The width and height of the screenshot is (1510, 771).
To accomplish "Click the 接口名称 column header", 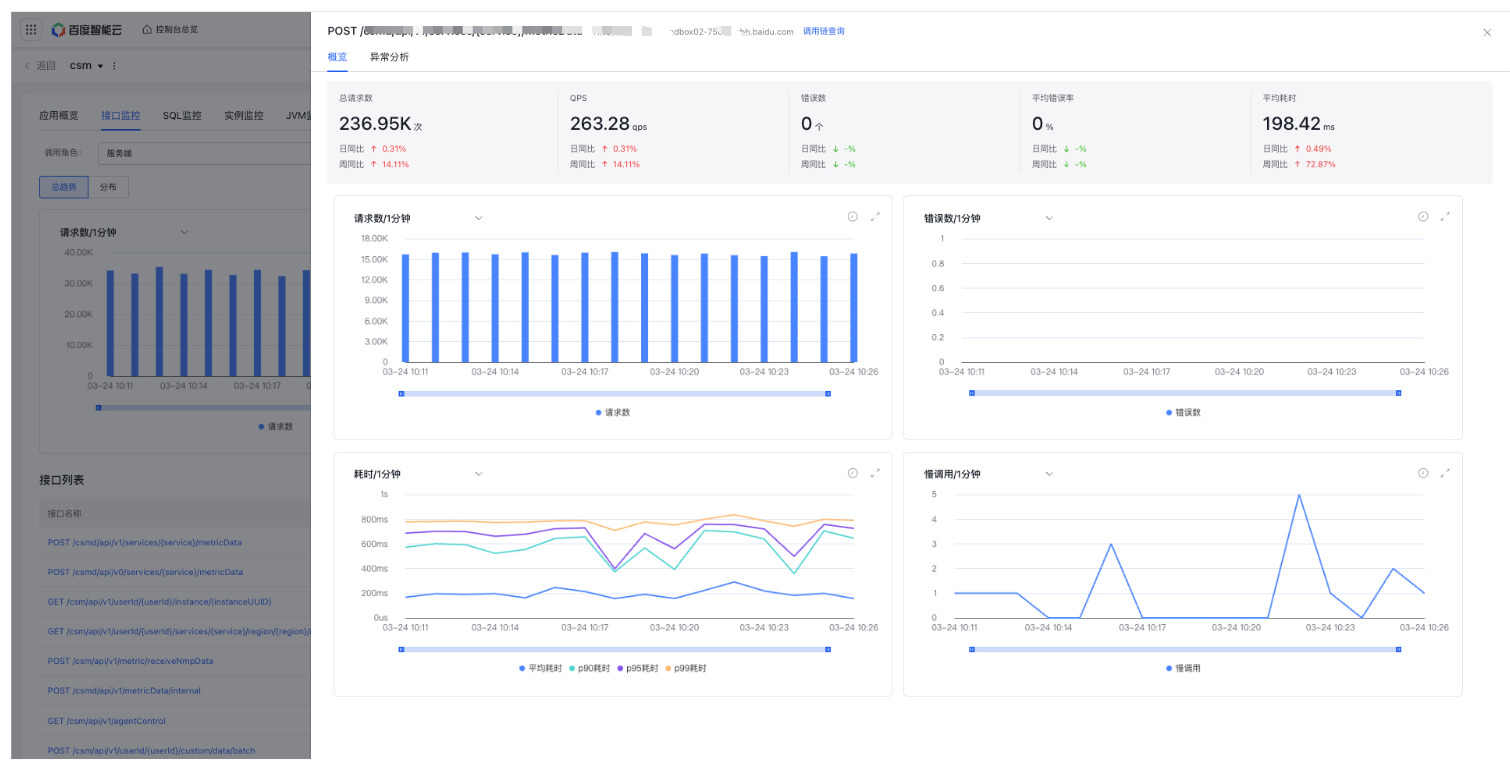I will pos(65,513).
